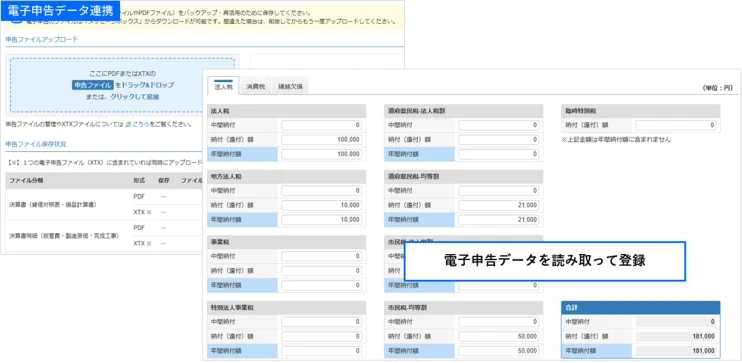This screenshot has height=363, width=742.
Task: Click the 市民税-均等割 中間納付 field
Action: point(499,322)
